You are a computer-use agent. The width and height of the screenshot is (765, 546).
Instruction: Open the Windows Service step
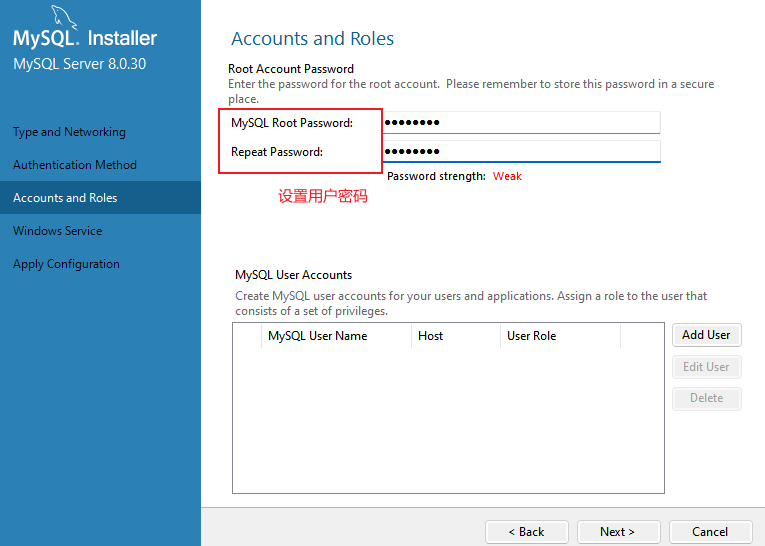point(58,231)
